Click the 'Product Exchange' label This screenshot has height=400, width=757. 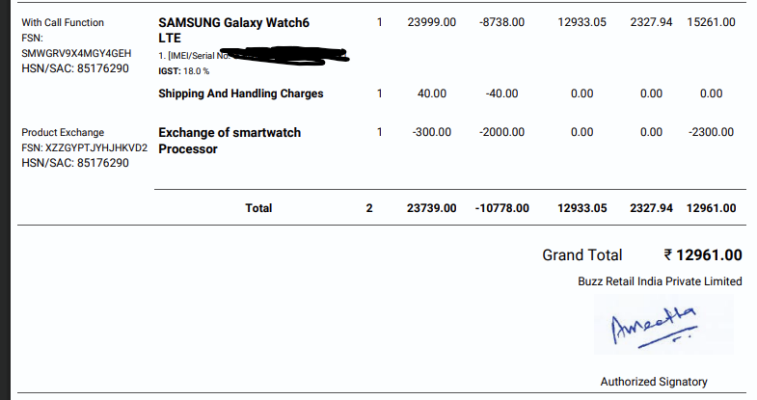(63, 132)
